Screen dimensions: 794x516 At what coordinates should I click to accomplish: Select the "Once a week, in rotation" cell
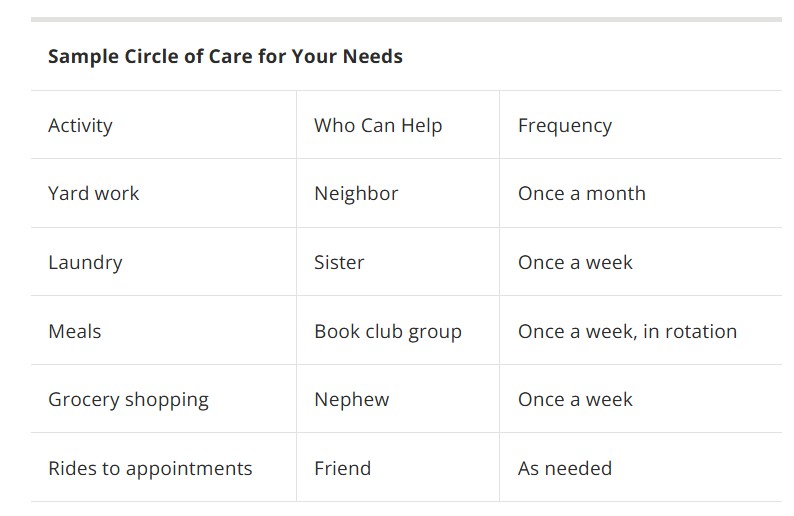pos(627,331)
